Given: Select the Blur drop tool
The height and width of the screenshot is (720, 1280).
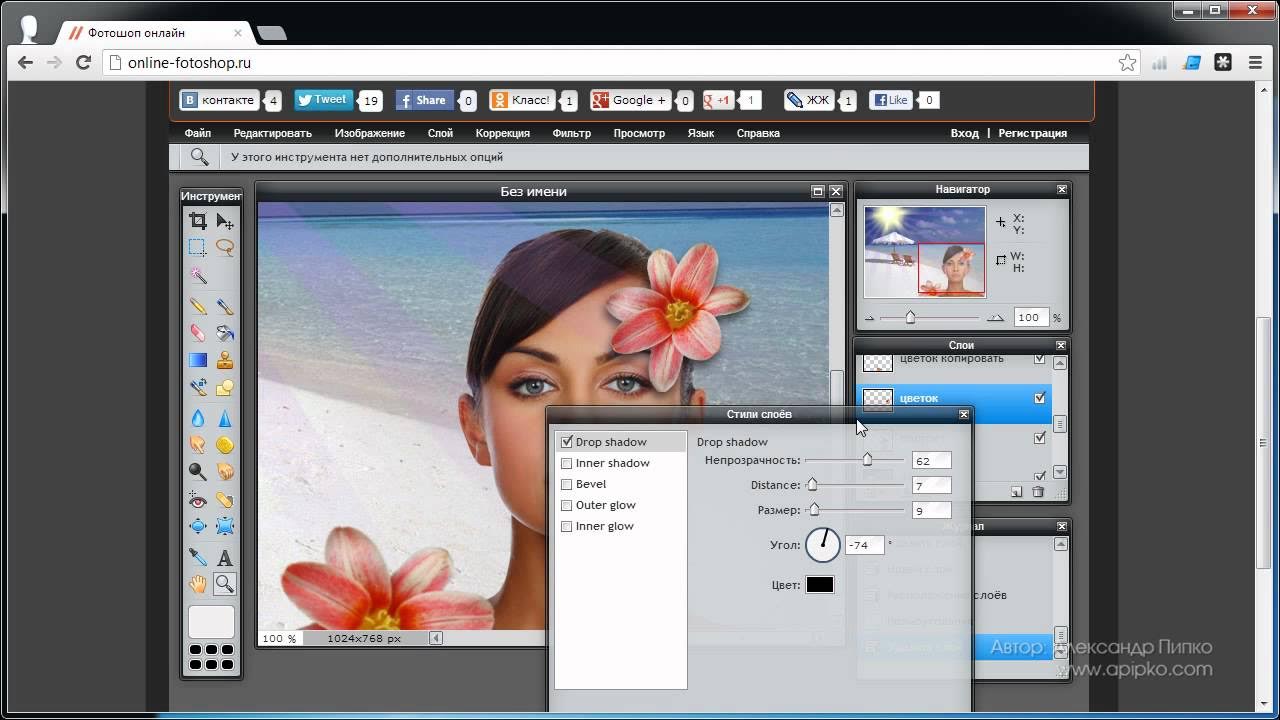Looking at the screenshot, I should point(198,418).
